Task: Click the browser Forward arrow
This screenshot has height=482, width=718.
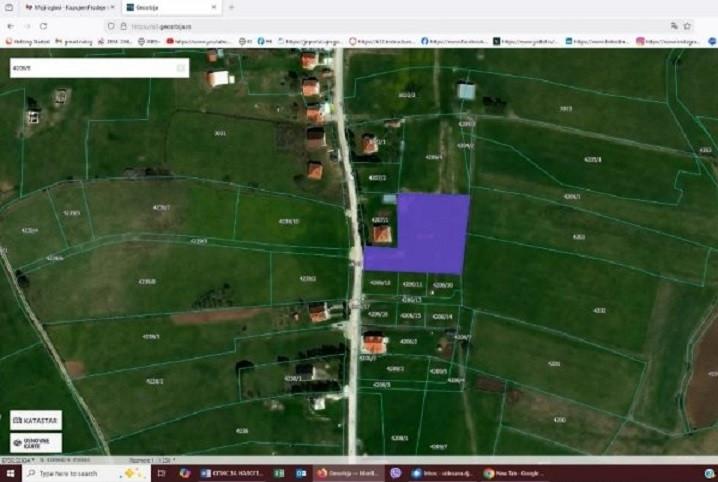Action: pyautogui.click(x=27, y=25)
